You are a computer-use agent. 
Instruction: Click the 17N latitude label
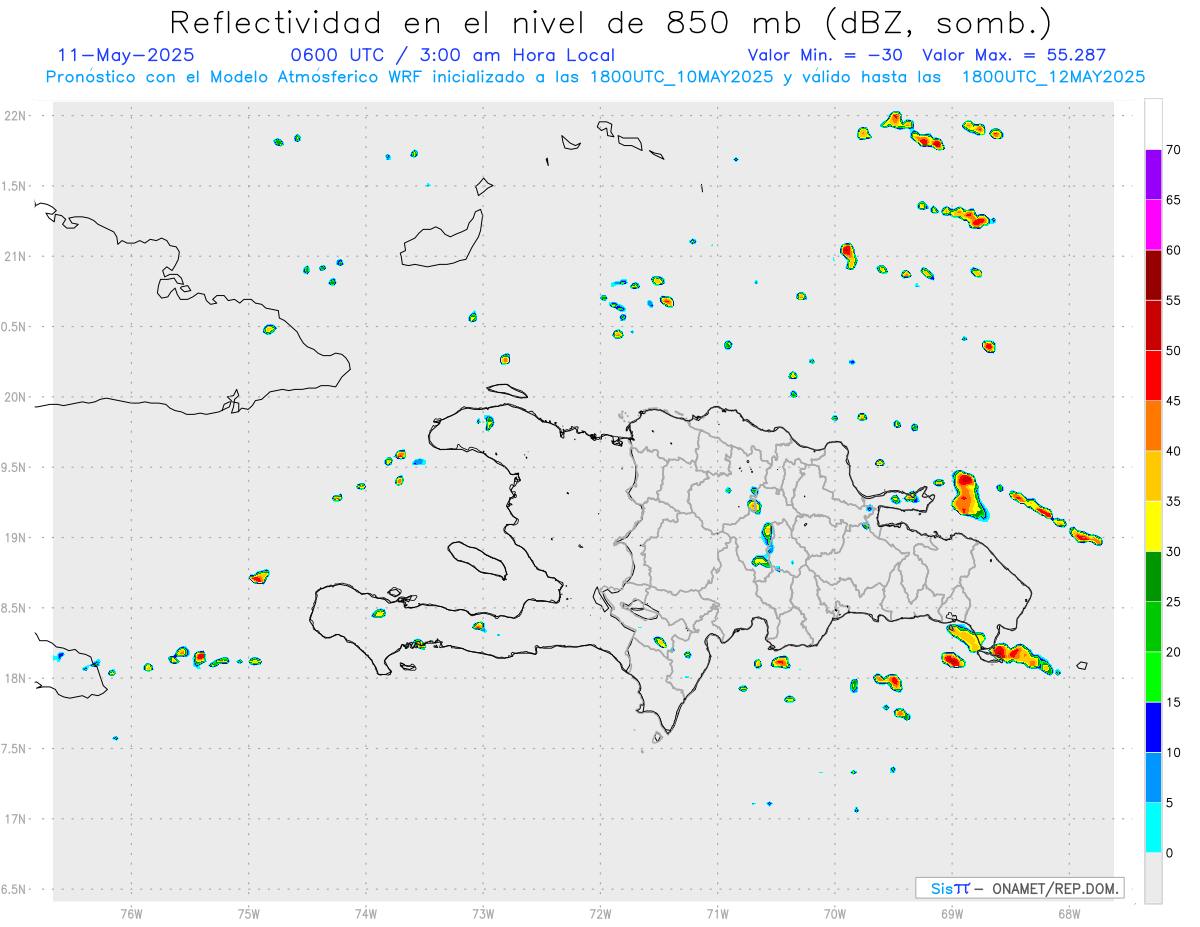point(17,819)
